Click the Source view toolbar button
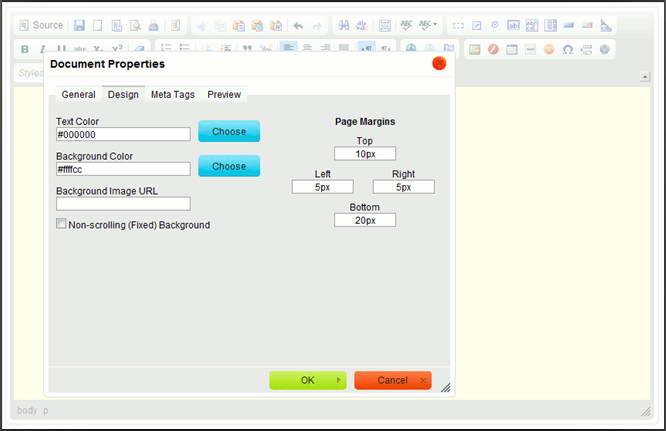 (x=40, y=25)
